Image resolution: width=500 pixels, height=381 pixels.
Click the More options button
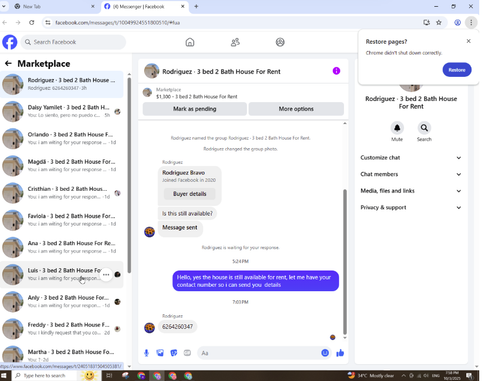[296, 109]
